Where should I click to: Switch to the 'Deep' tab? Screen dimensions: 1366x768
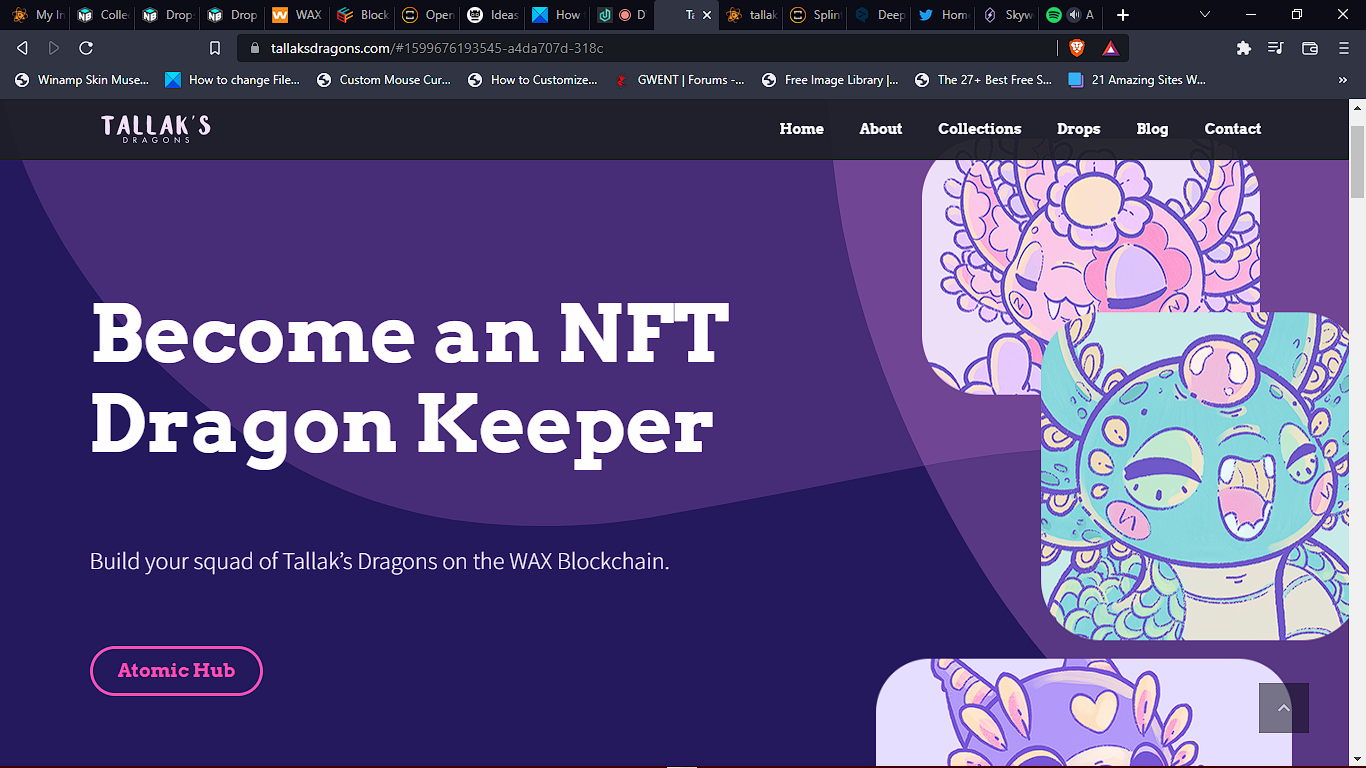pyautogui.click(x=879, y=15)
